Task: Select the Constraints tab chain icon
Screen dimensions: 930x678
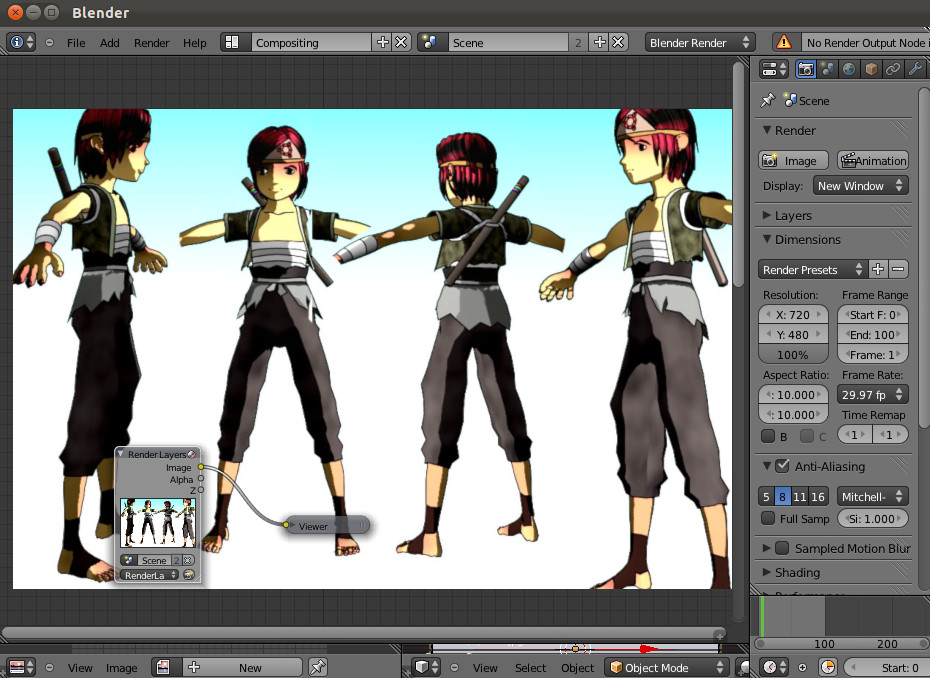Action: [x=893, y=69]
